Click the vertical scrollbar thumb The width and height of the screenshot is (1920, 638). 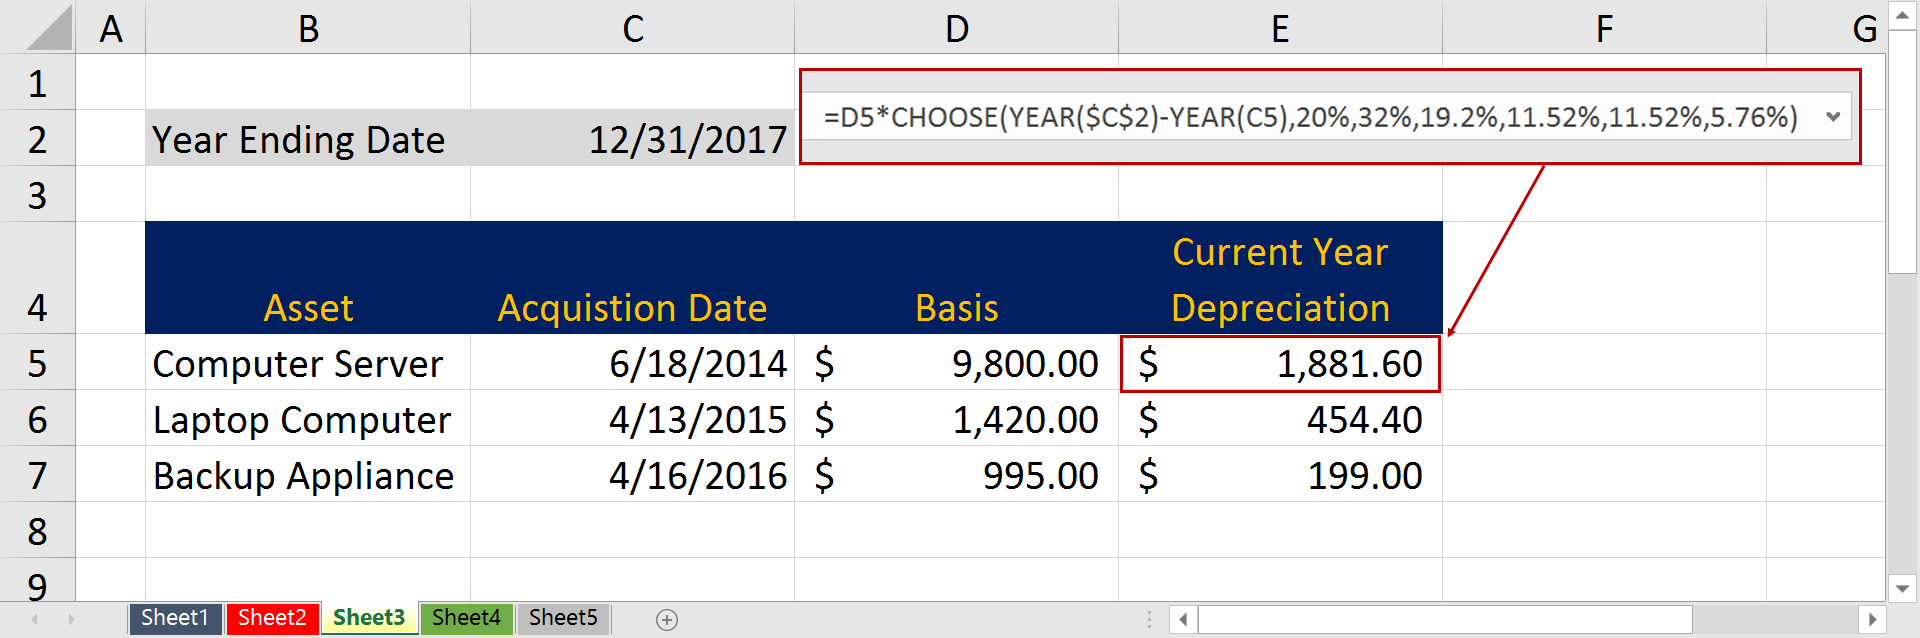pos(1902,151)
